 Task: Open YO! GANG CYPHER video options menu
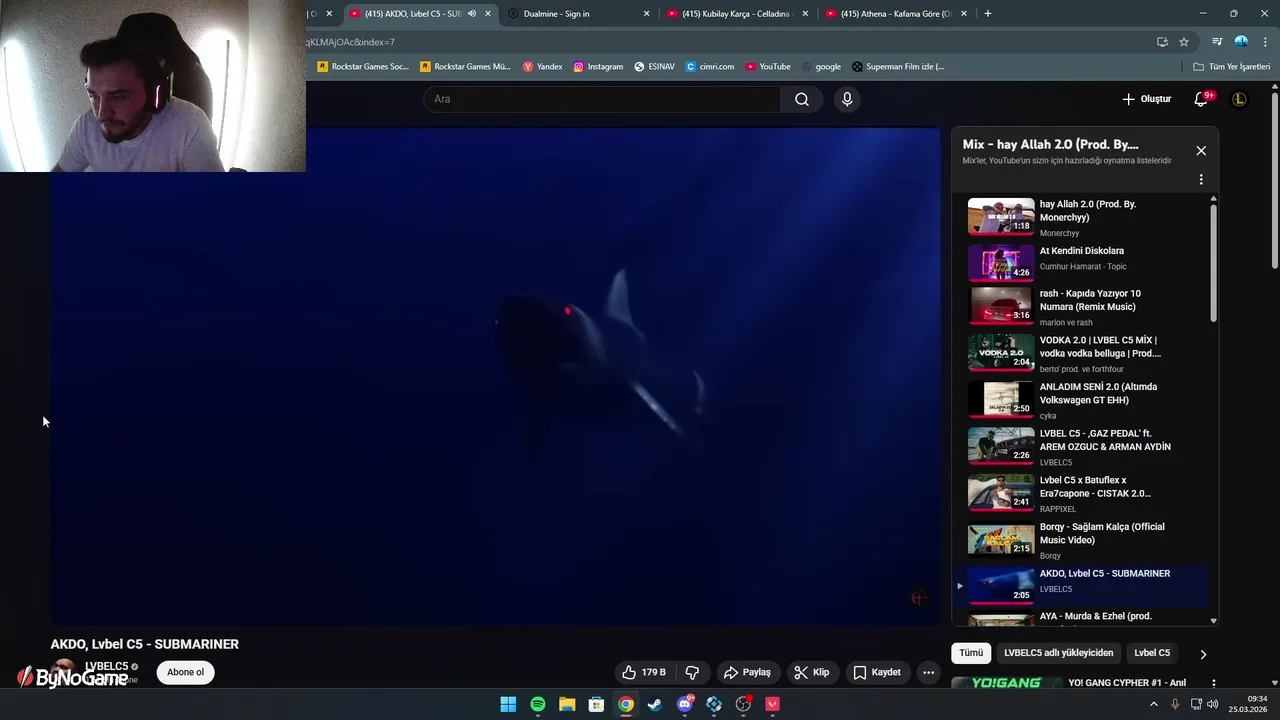(x=1213, y=683)
